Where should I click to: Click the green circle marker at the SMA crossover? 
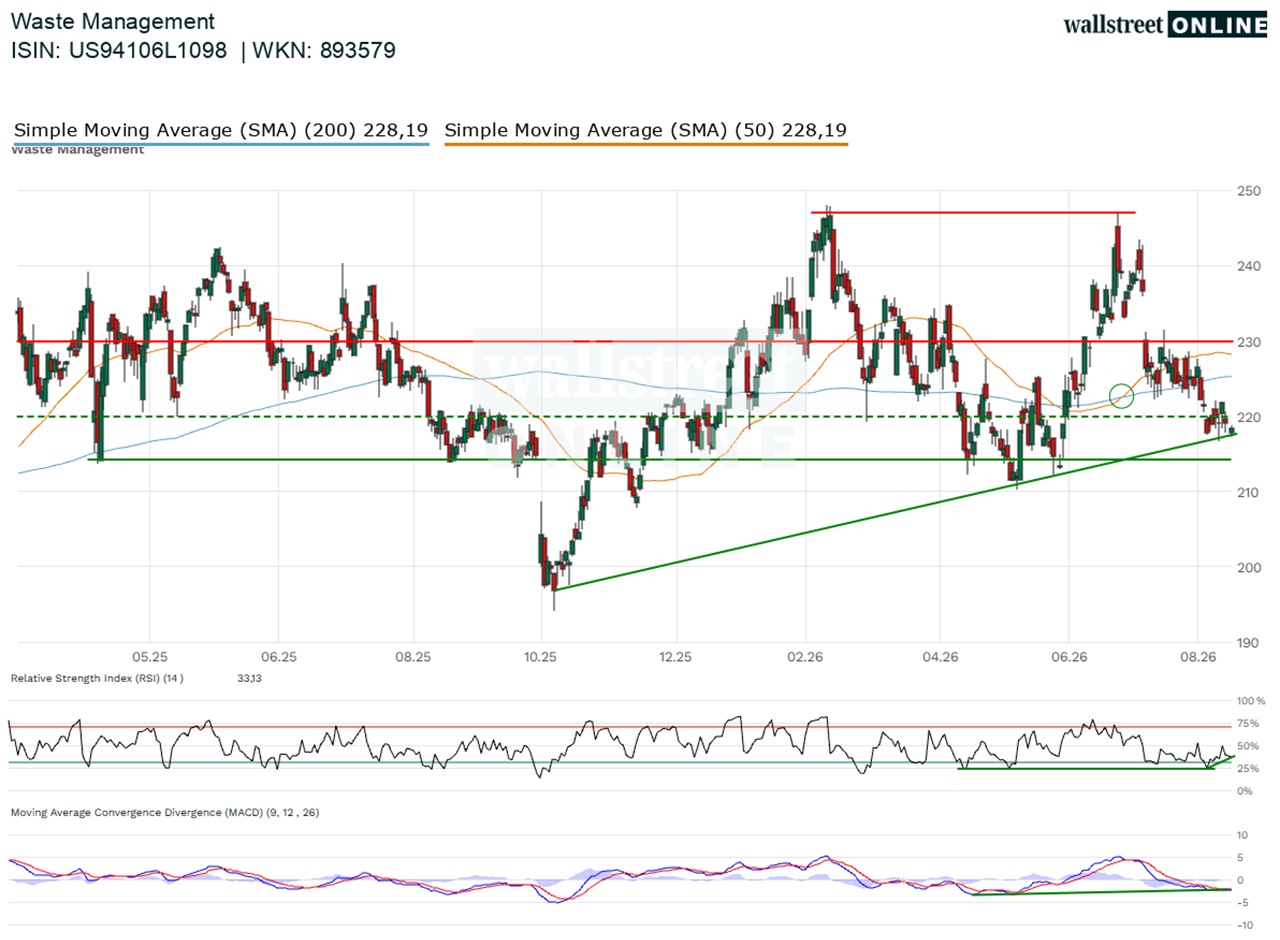[x=1121, y=395]
